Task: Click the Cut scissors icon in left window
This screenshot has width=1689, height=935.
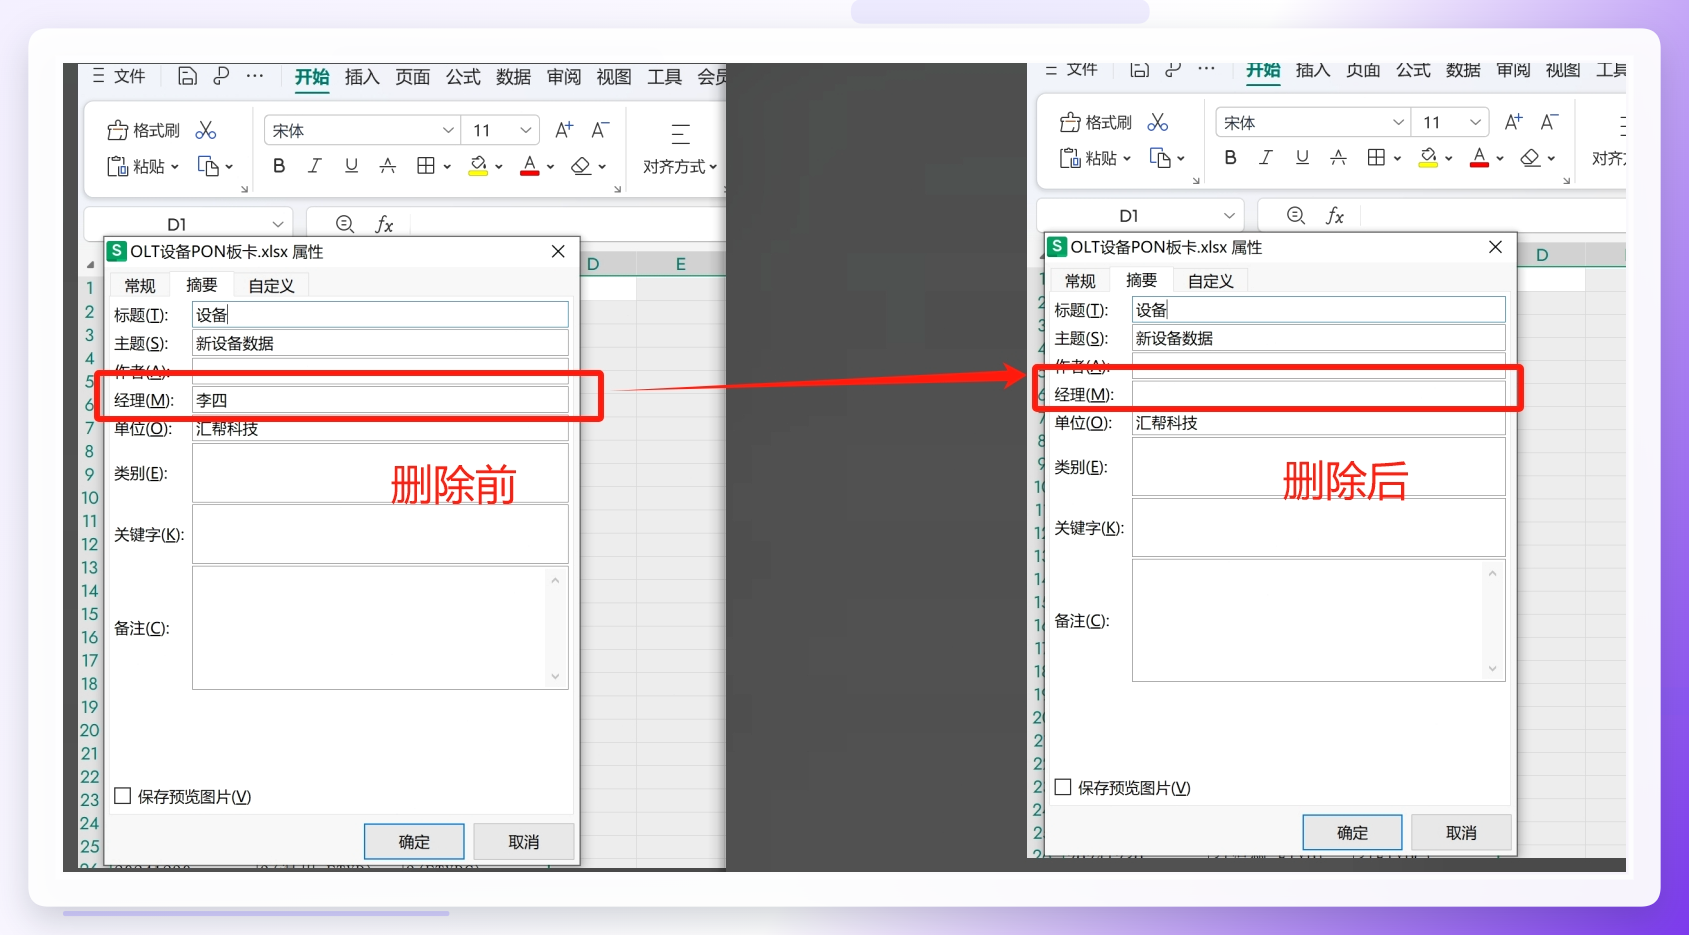Action: [206, 131]
